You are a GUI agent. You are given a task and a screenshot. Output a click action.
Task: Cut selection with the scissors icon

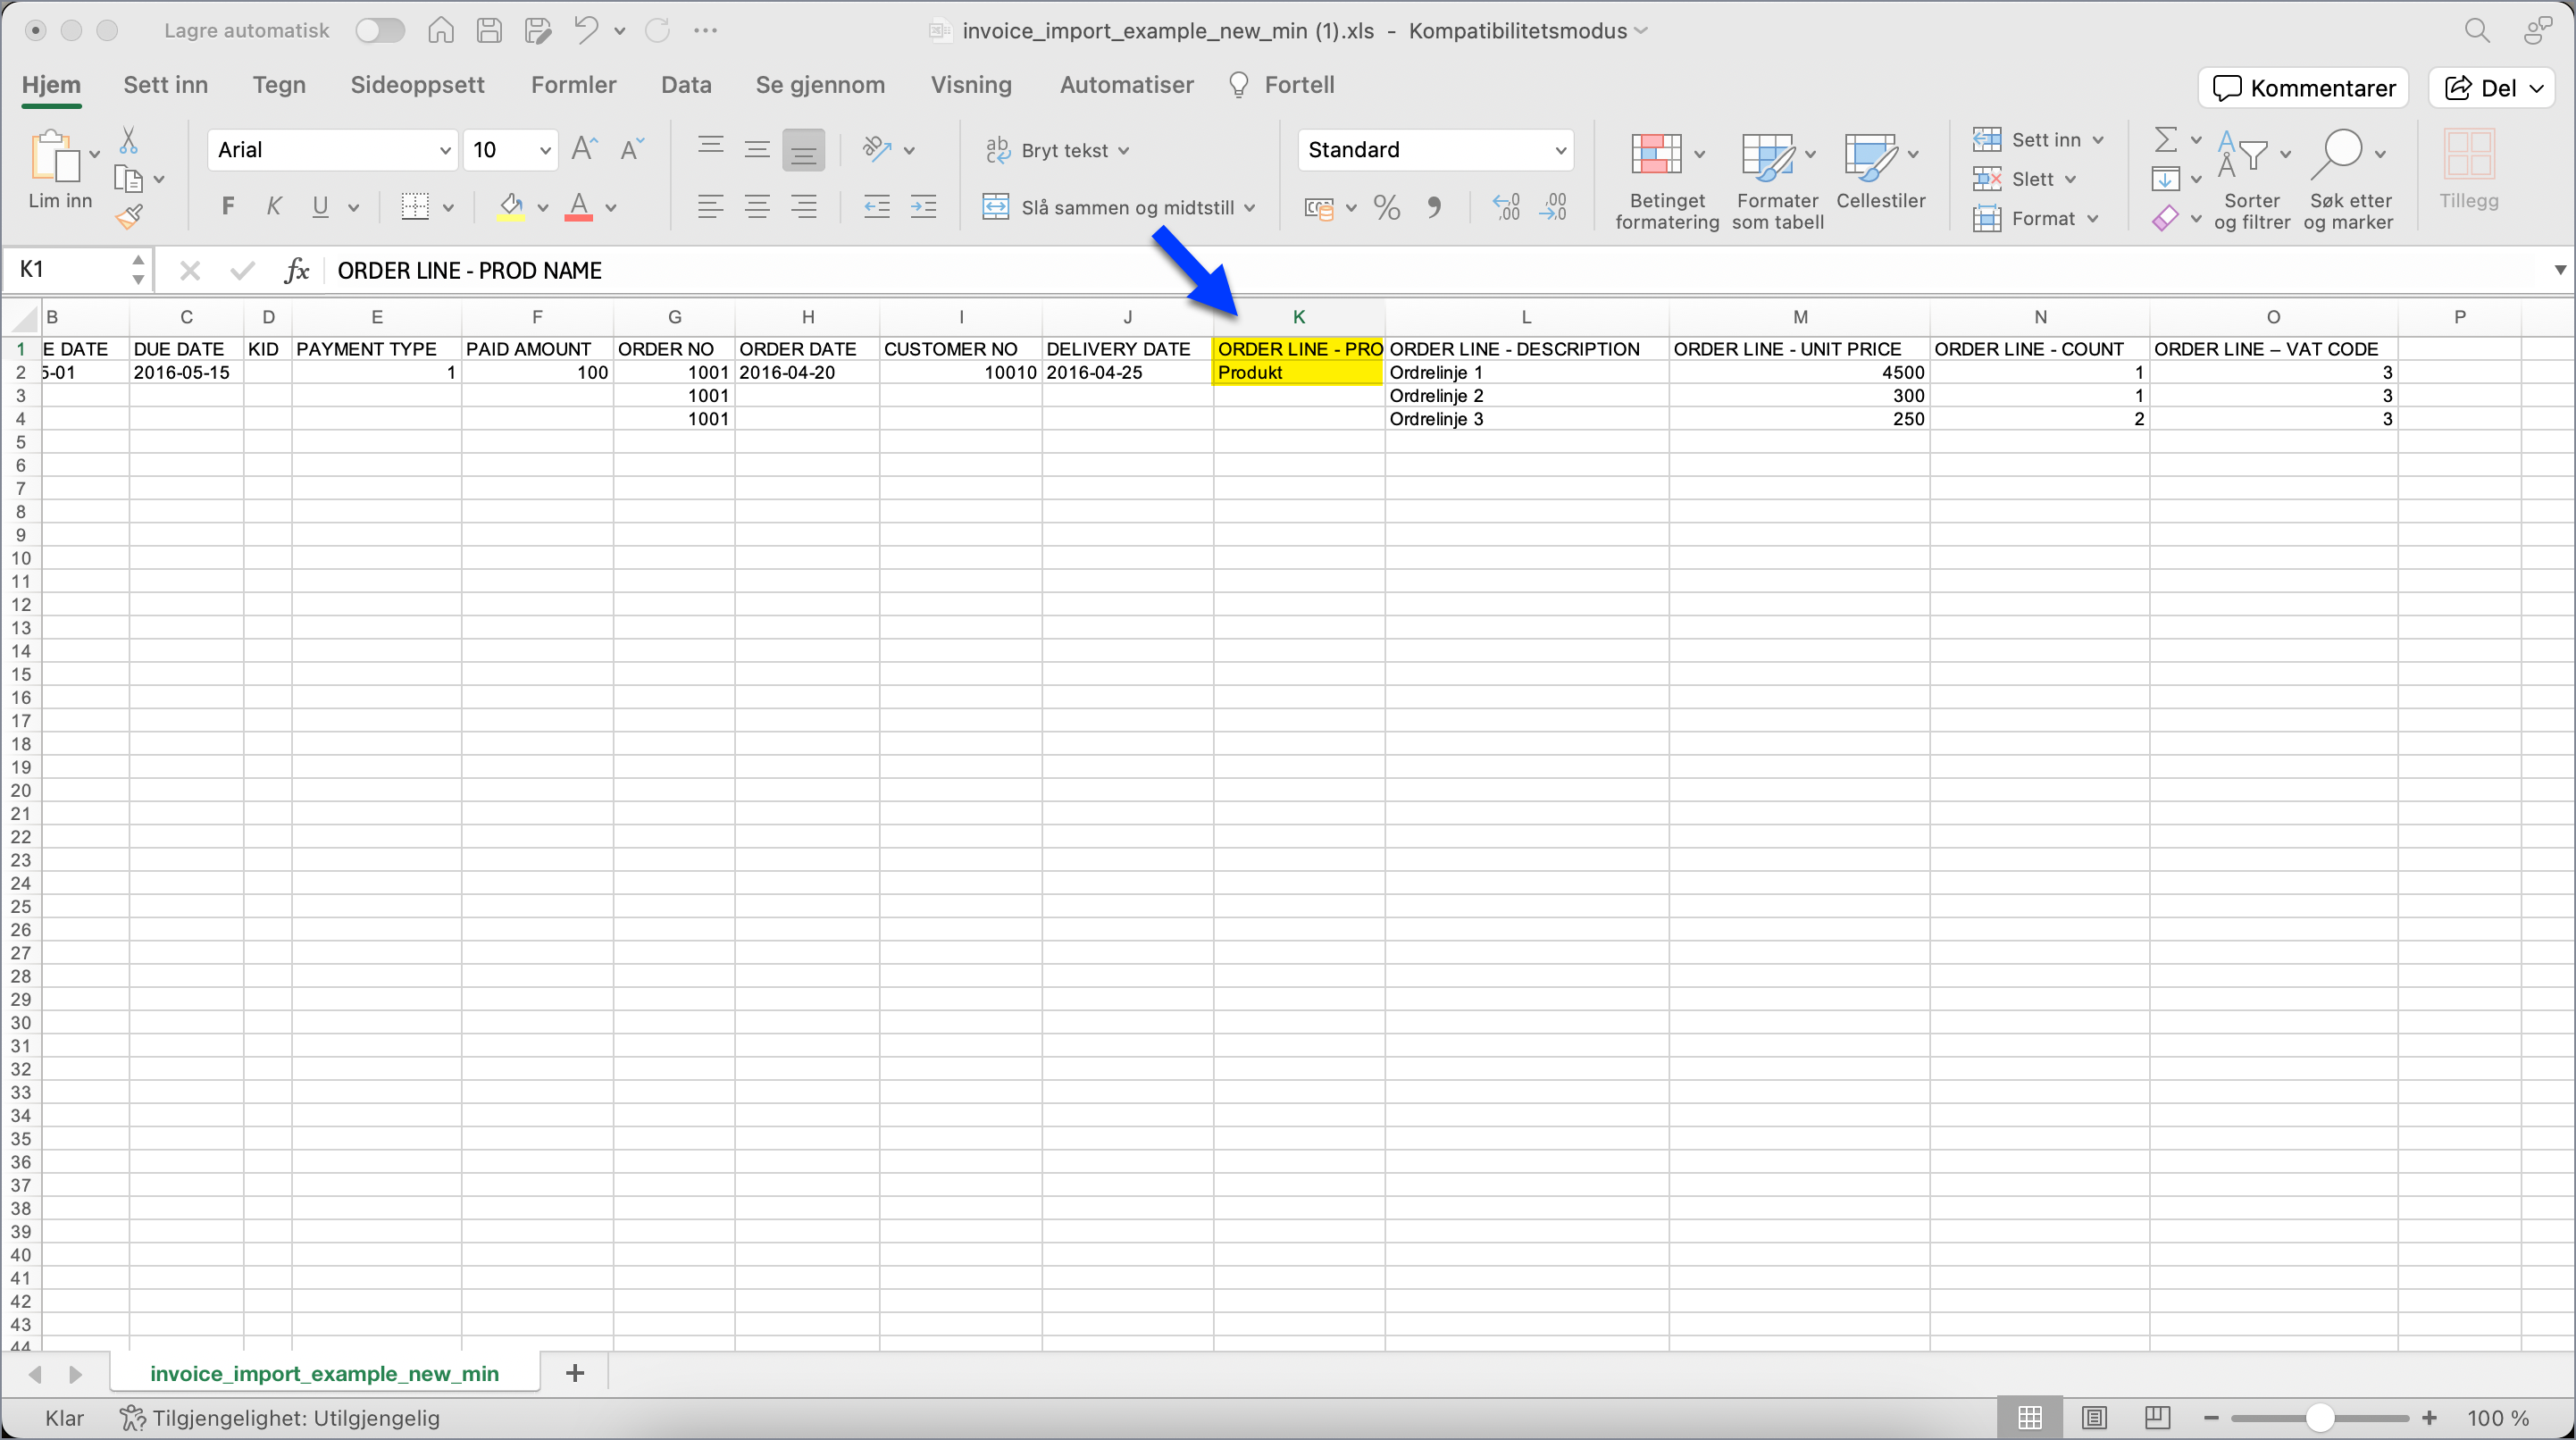tap(128, 140)
